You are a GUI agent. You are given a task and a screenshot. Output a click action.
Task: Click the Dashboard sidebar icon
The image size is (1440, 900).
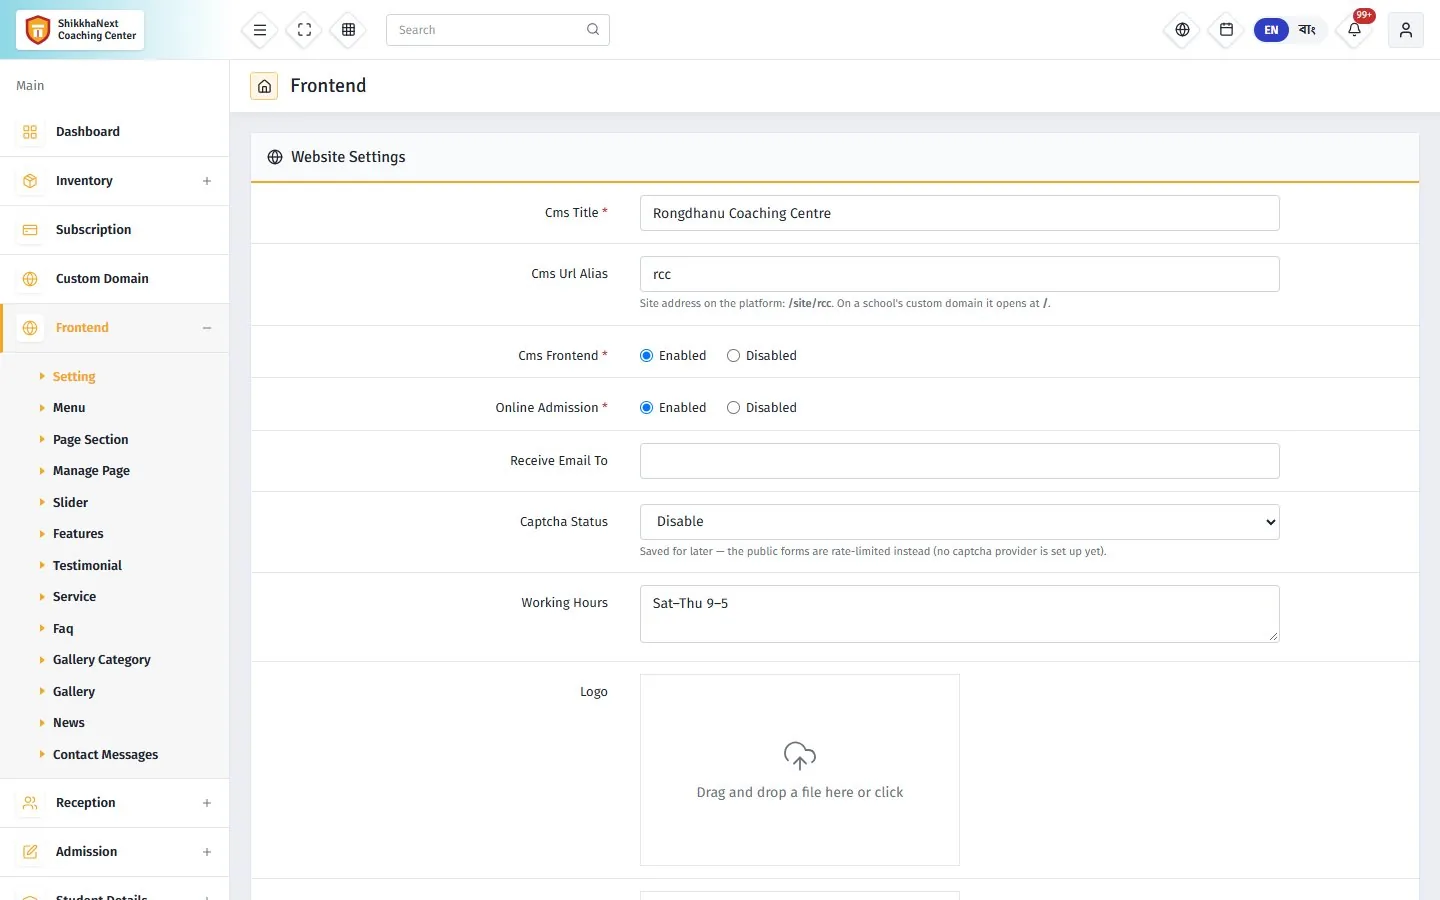[x=30, y=132]
